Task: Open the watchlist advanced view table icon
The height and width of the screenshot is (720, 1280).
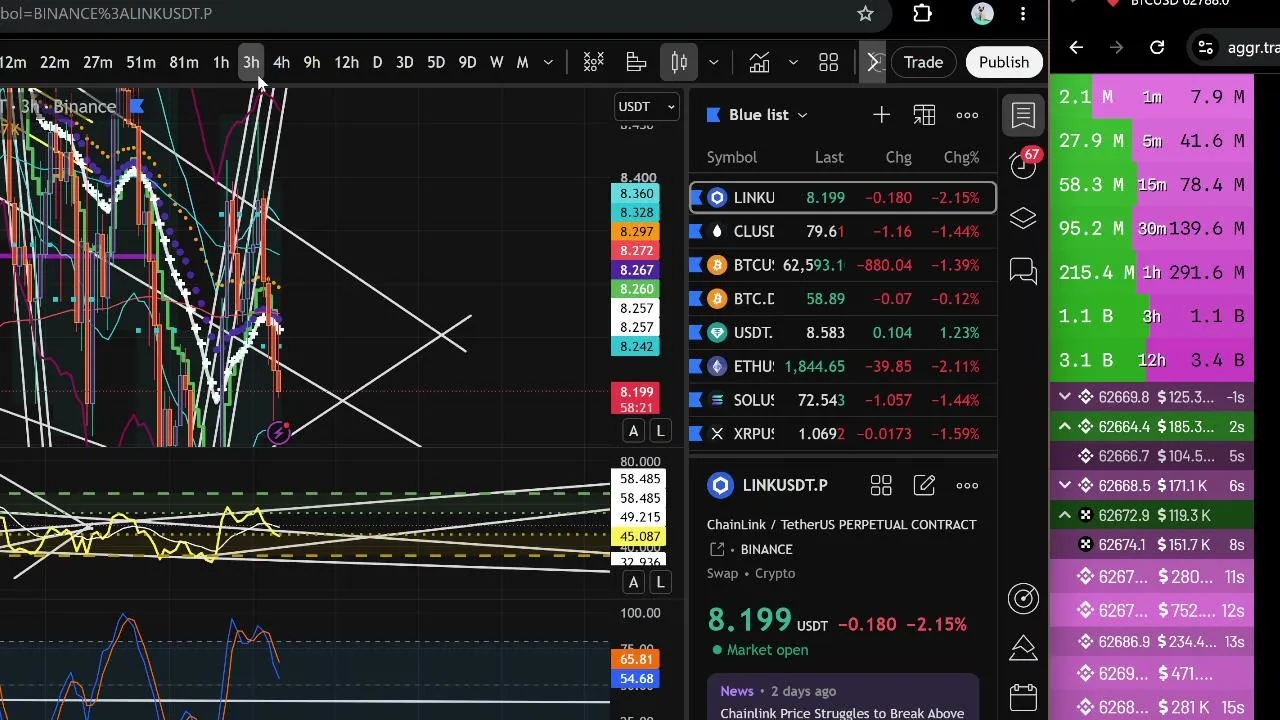Action: (924, 115)
